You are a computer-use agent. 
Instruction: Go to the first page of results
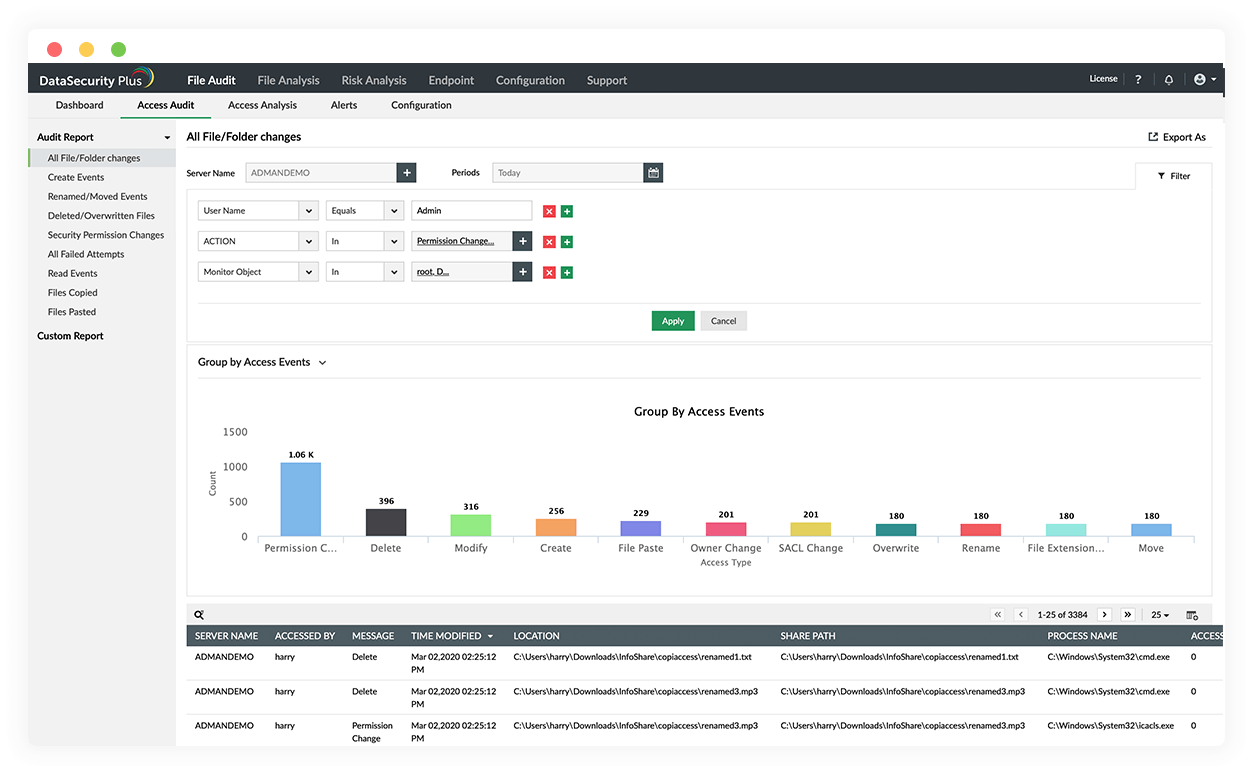pos(998,615)
